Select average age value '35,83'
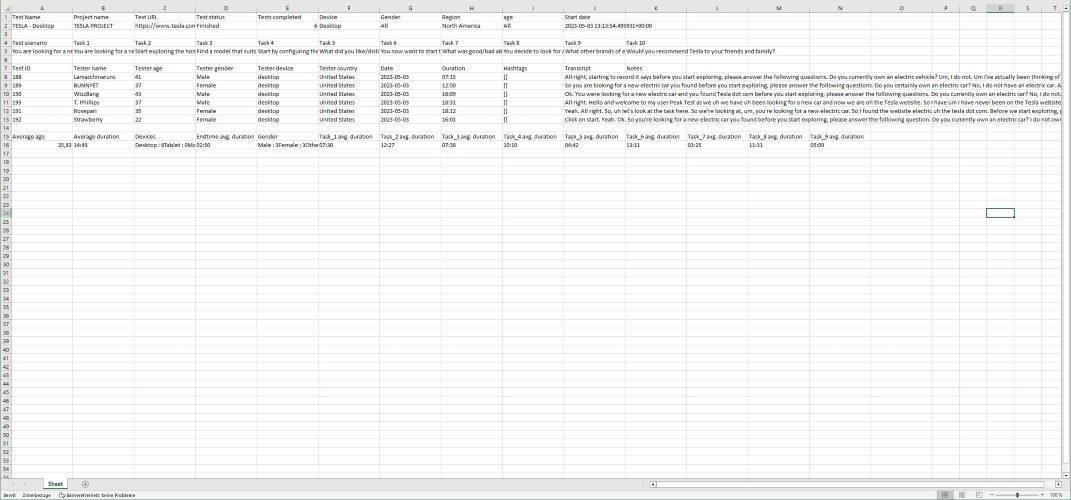1071x500 pixels. tap(42, 145)
